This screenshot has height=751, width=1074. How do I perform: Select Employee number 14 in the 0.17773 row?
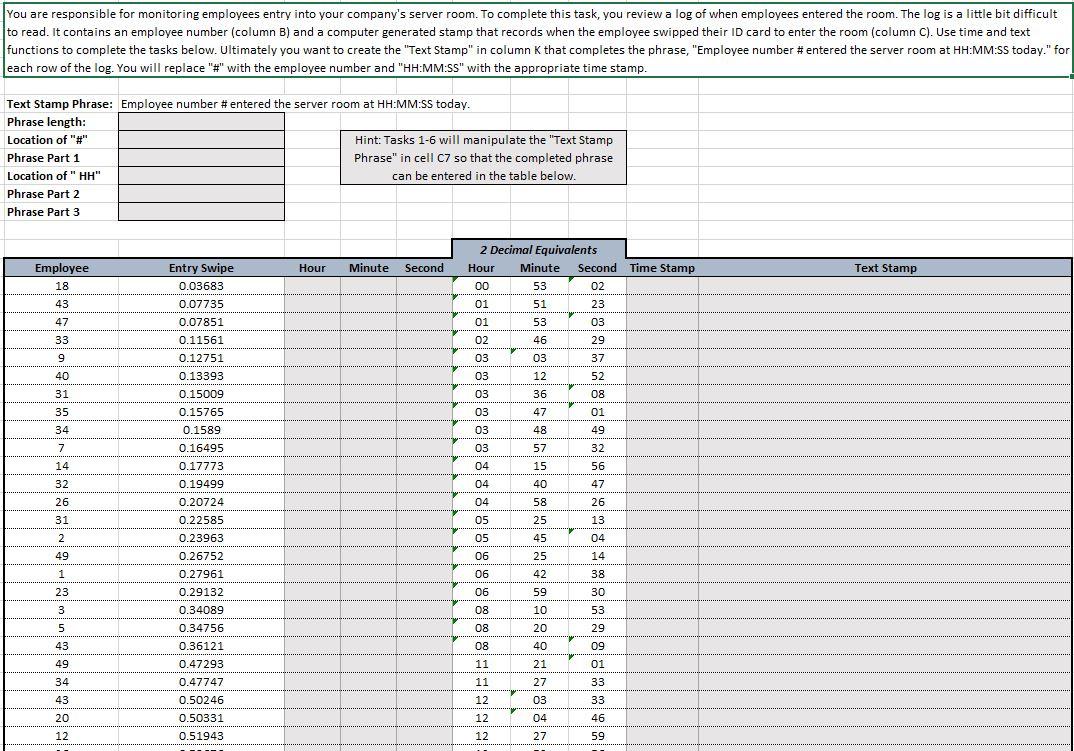click(62, 466)
